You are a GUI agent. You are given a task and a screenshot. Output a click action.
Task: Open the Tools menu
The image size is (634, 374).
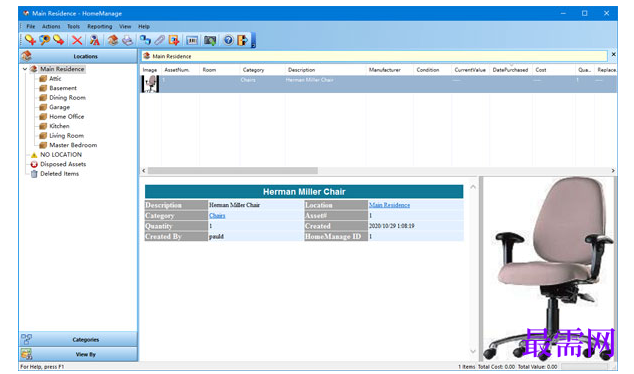pos(73,26)
